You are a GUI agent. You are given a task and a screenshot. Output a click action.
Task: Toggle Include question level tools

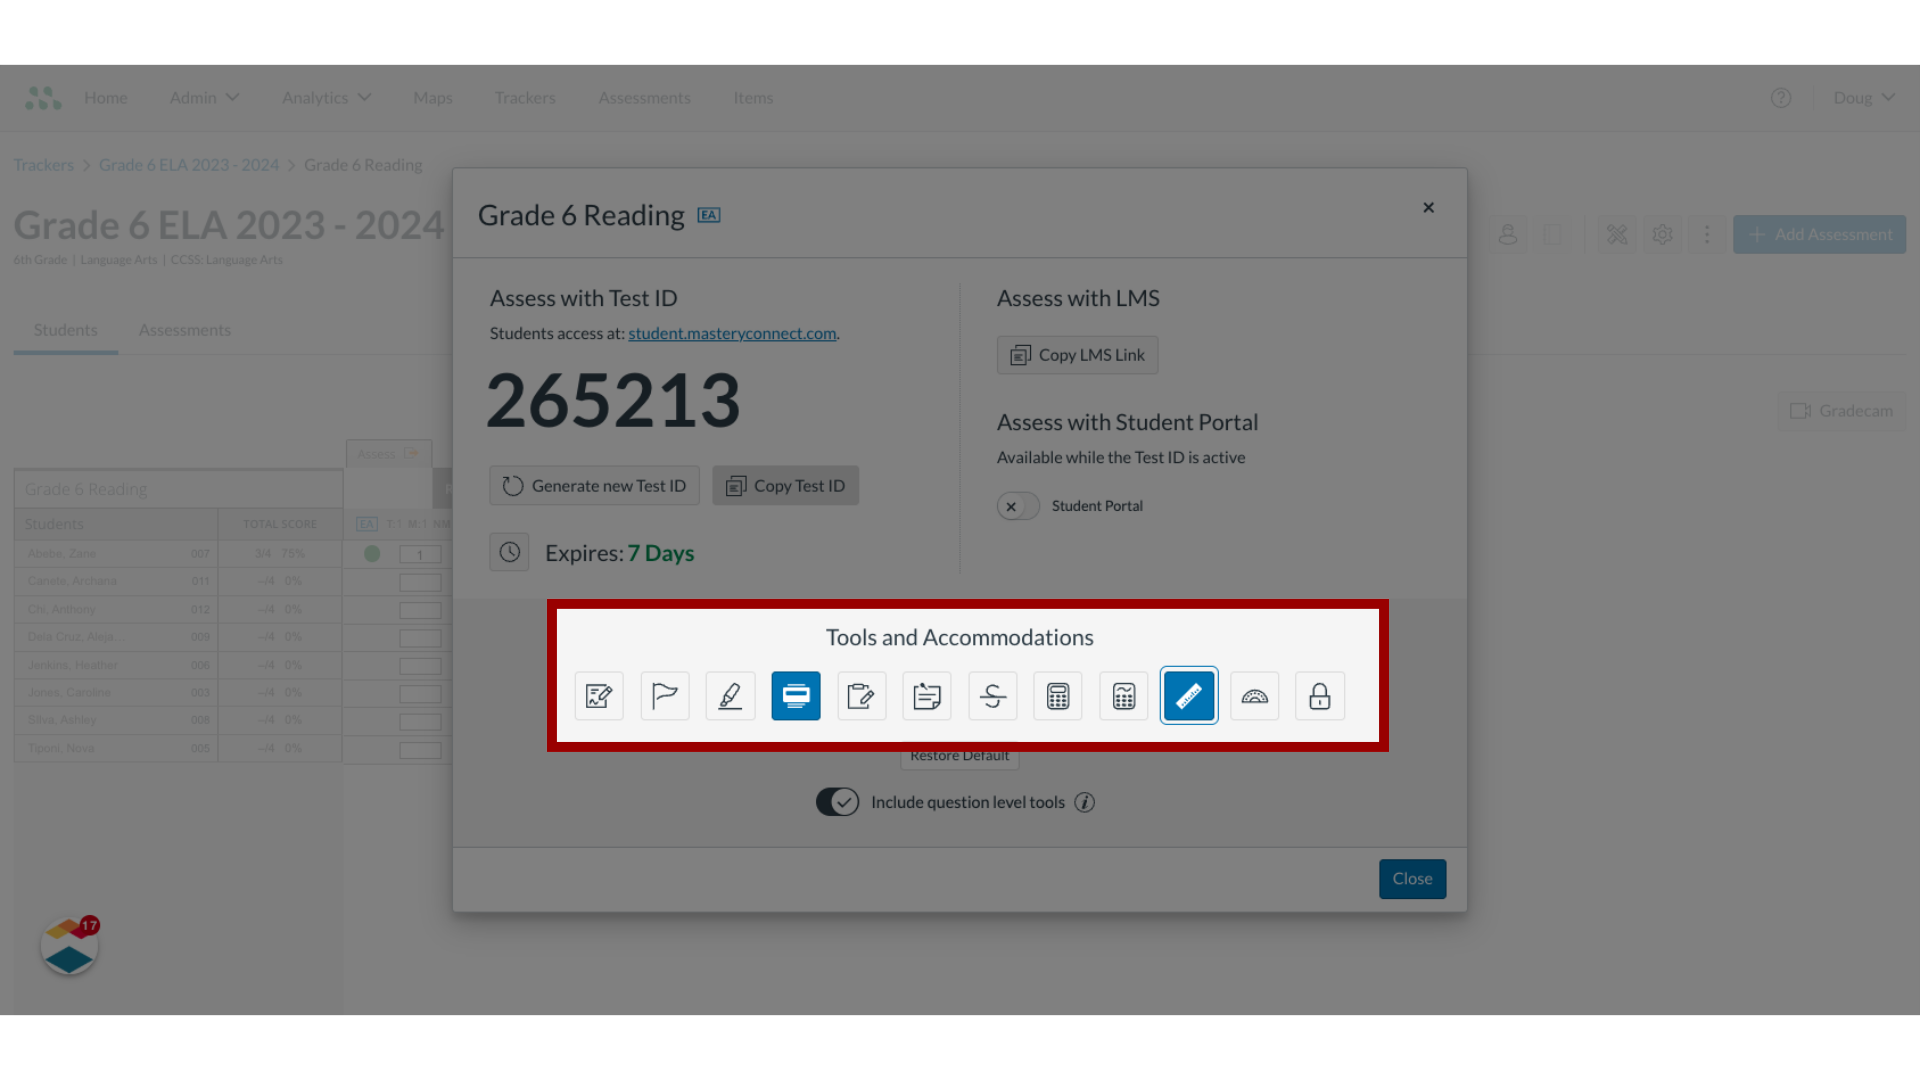click(x=837, y=802)
